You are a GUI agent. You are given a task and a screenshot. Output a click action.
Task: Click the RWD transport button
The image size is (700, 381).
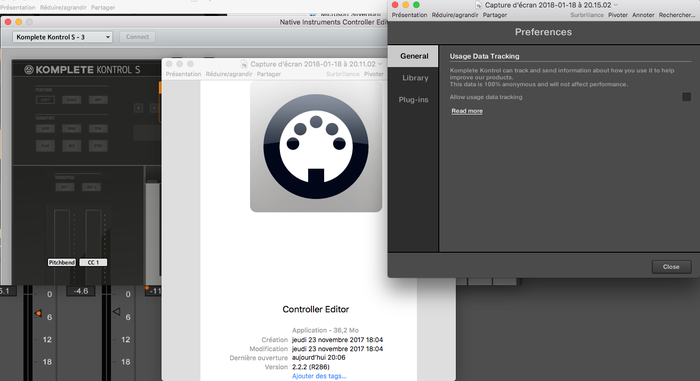(x=71, y=129)
